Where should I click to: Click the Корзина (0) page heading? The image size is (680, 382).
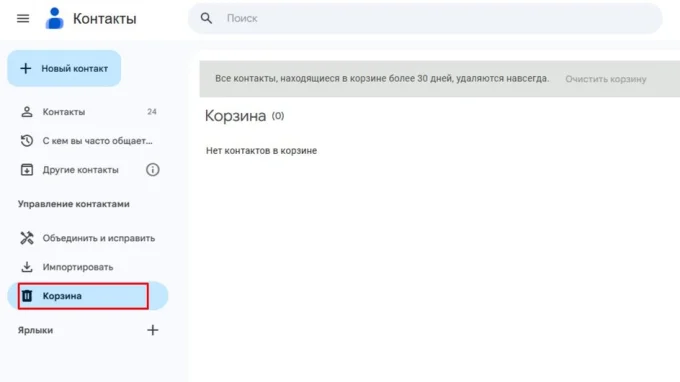pyautogui.click(x=245, y=116)
